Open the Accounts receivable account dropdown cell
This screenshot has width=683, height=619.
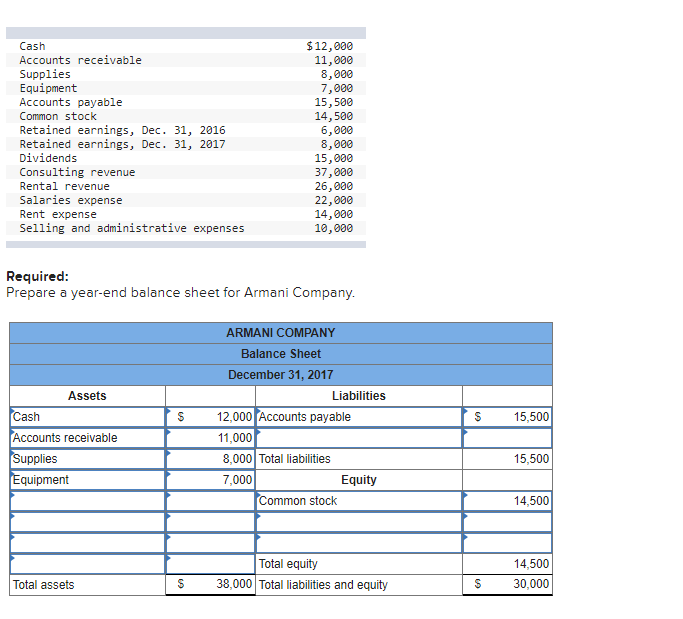tap(88, 438)
